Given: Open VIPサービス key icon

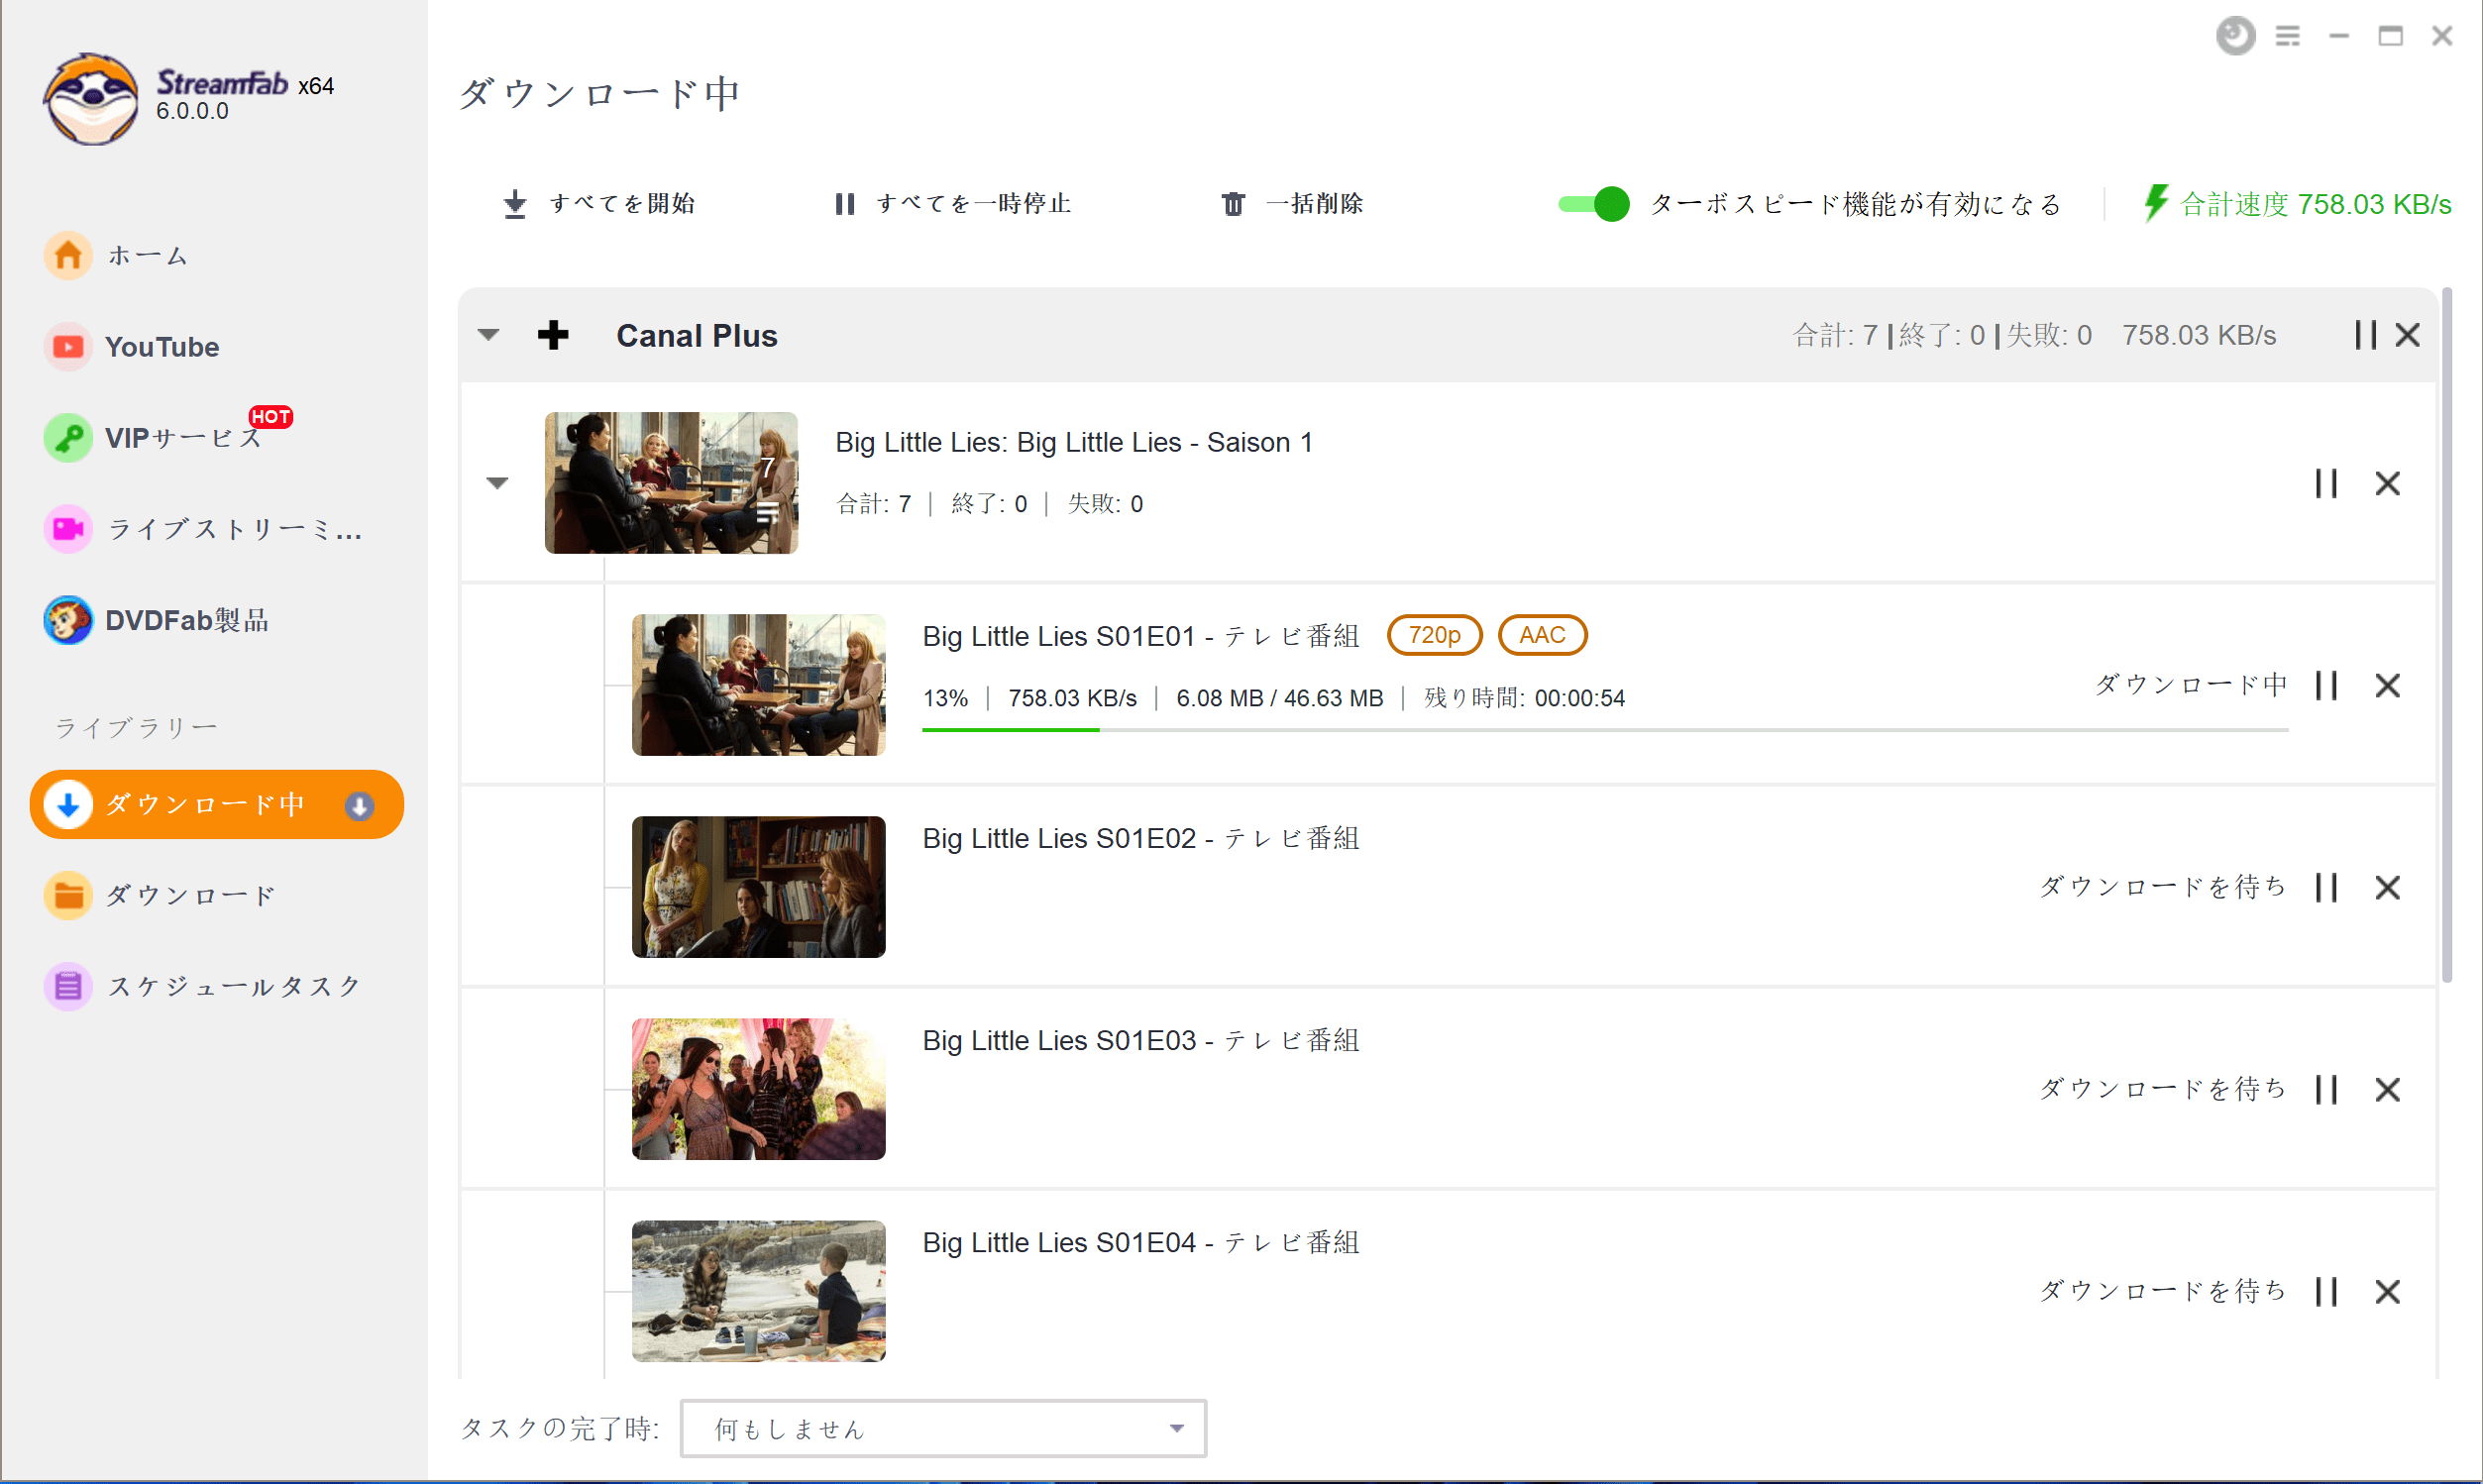Looking at the screenshot, I should [x=68, y=438].
